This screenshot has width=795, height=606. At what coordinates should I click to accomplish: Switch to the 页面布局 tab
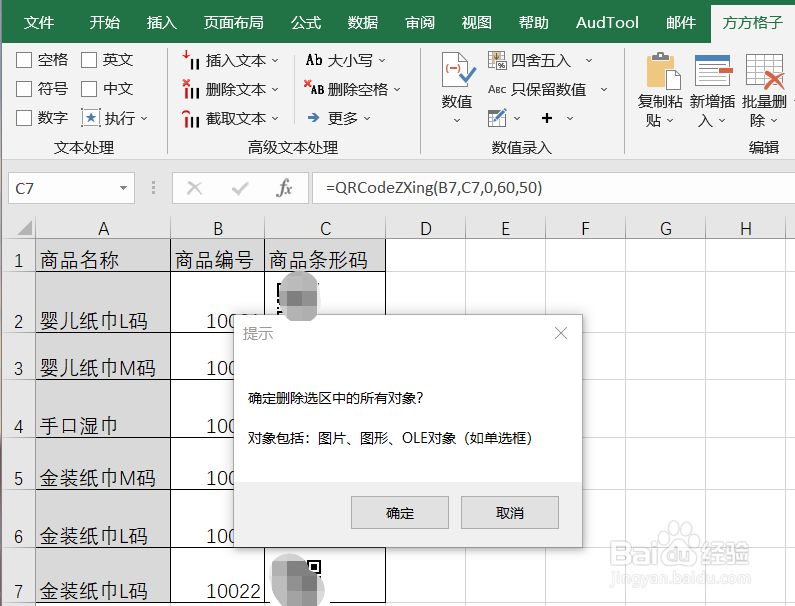click(x=234, y=22)
